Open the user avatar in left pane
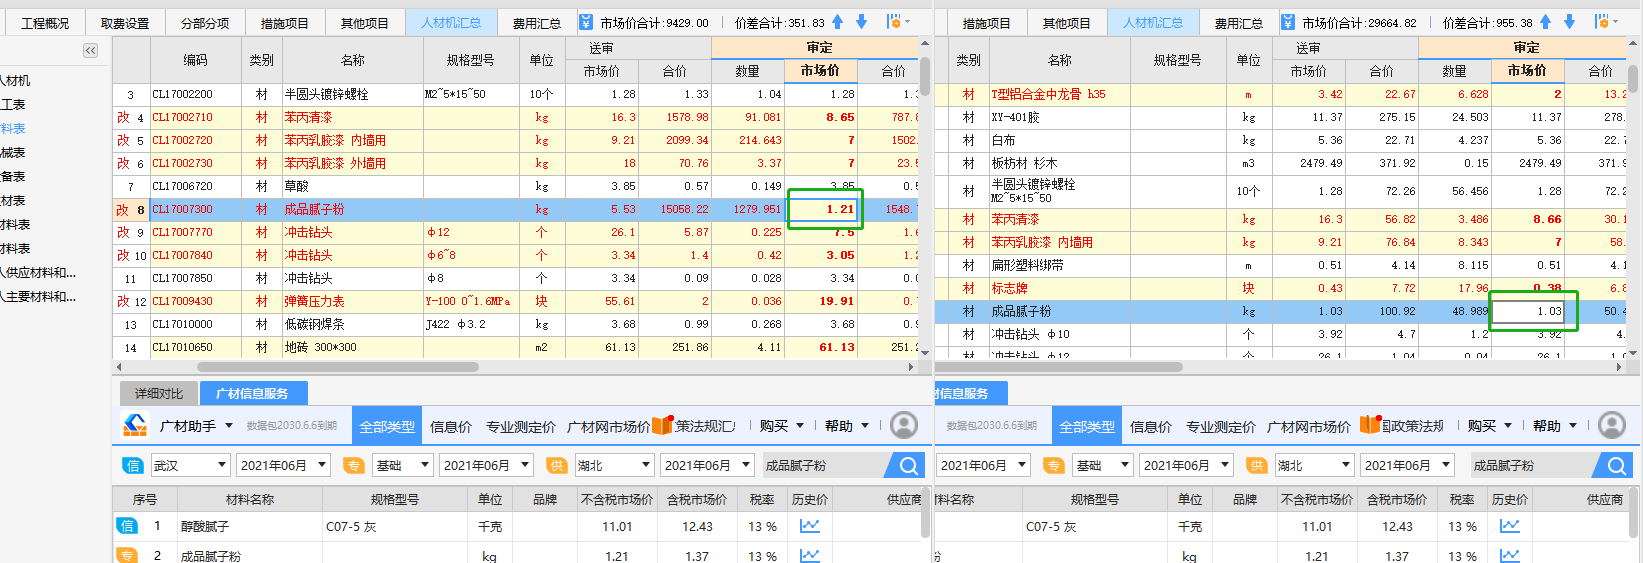 point(904,425)
